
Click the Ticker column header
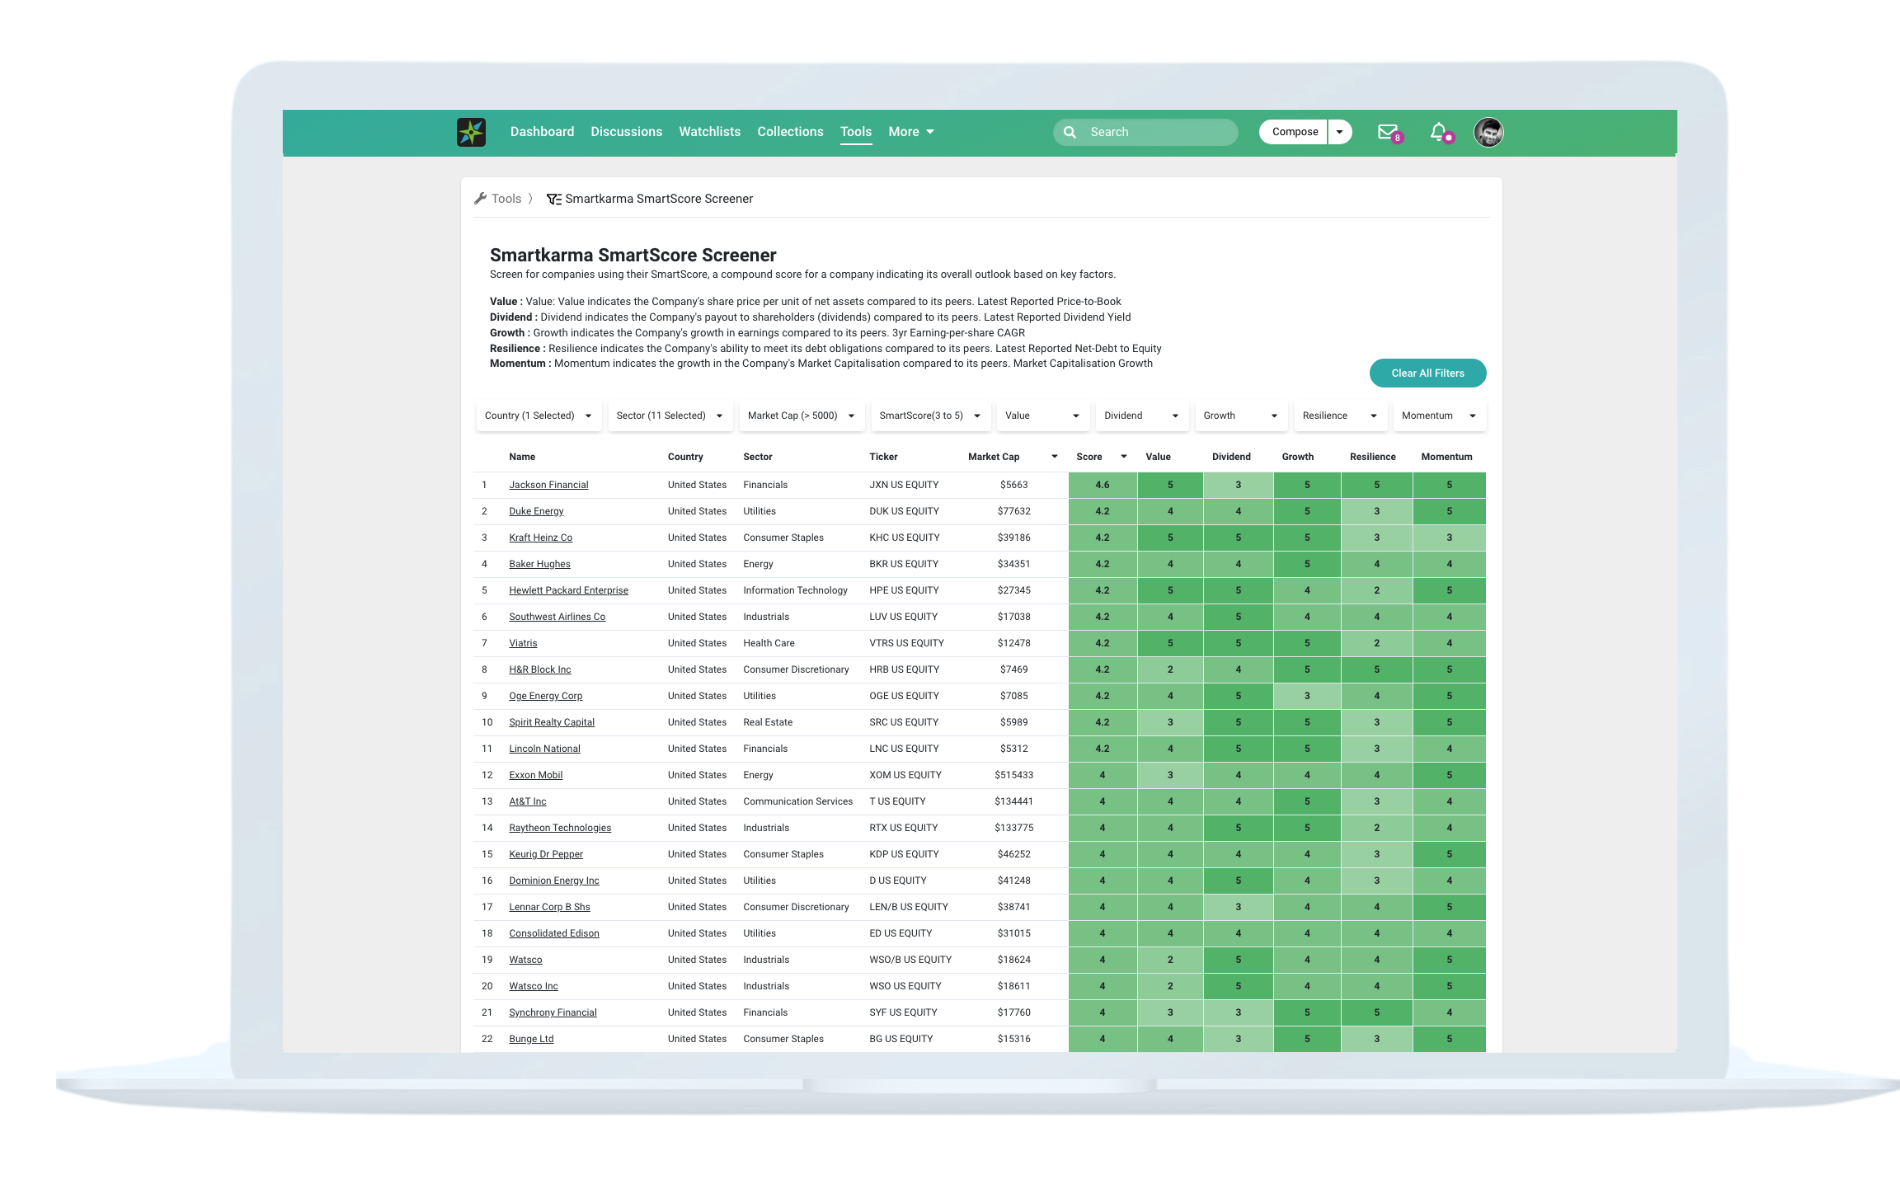(x=883, y=457)
